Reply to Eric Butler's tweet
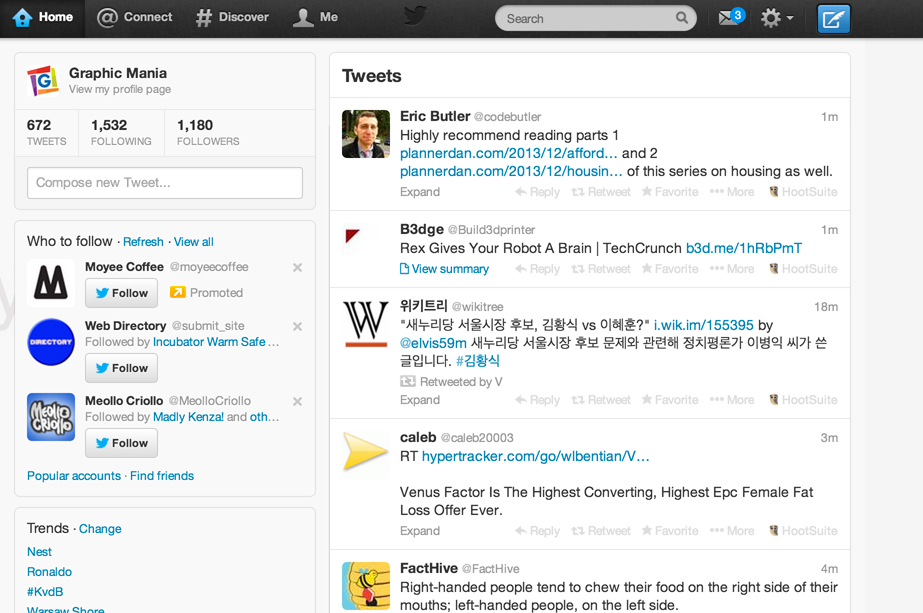923x613 pixels. 537,192
